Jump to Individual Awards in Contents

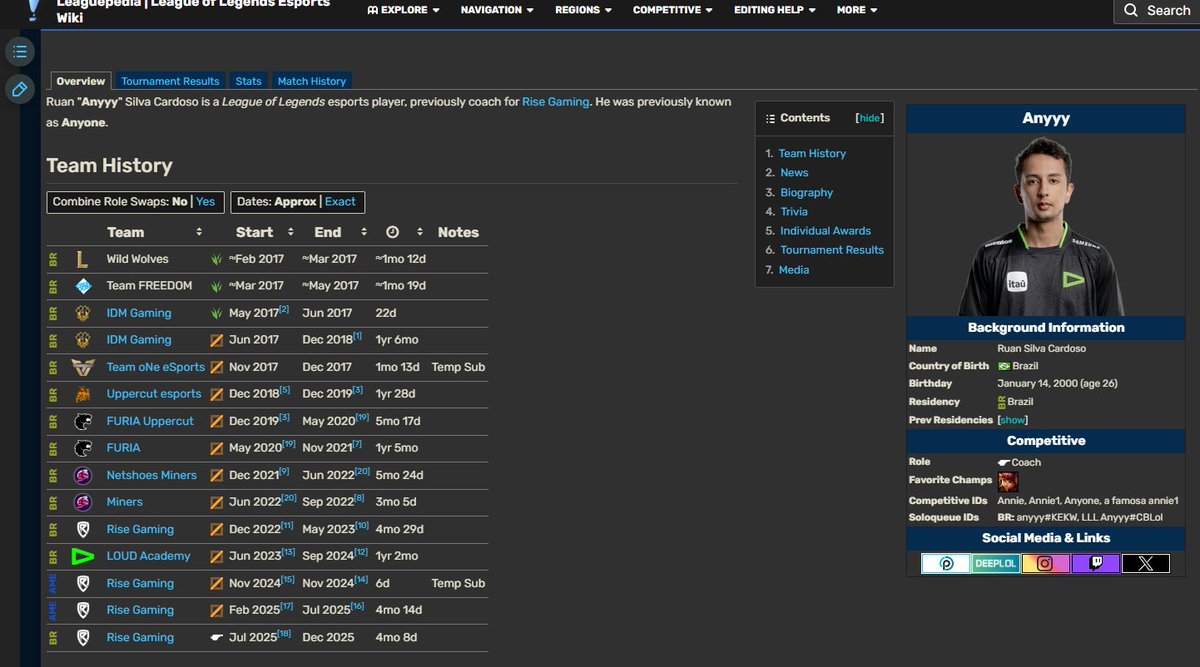[x=825, y=231]
